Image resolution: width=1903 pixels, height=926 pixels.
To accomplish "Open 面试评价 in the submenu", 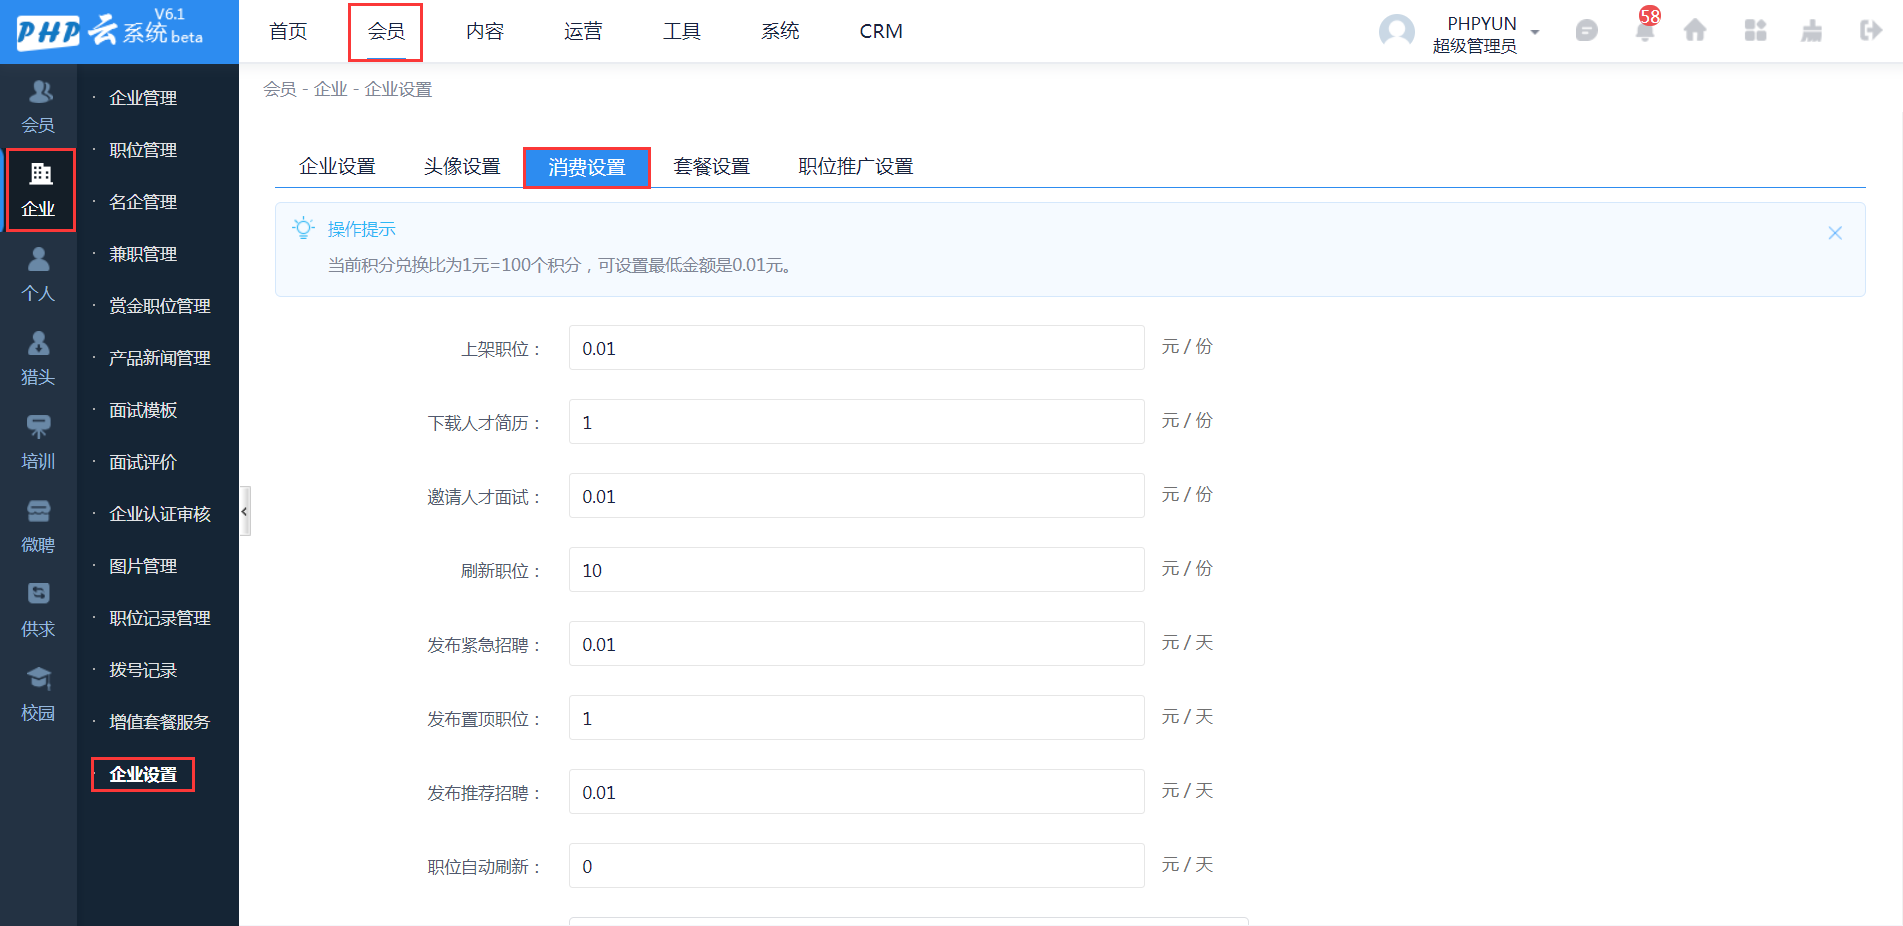I will [143, 462].
